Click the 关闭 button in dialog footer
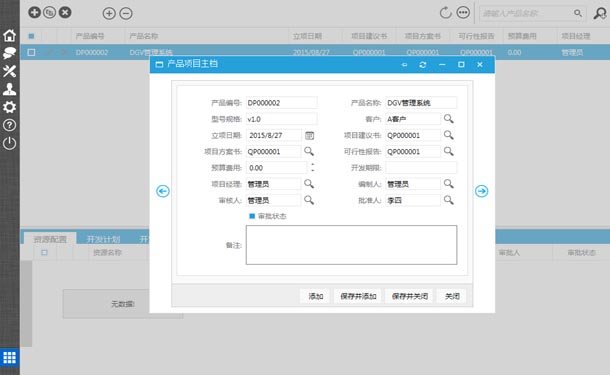Viewport: 610px width, 375px height. point(452,296)
